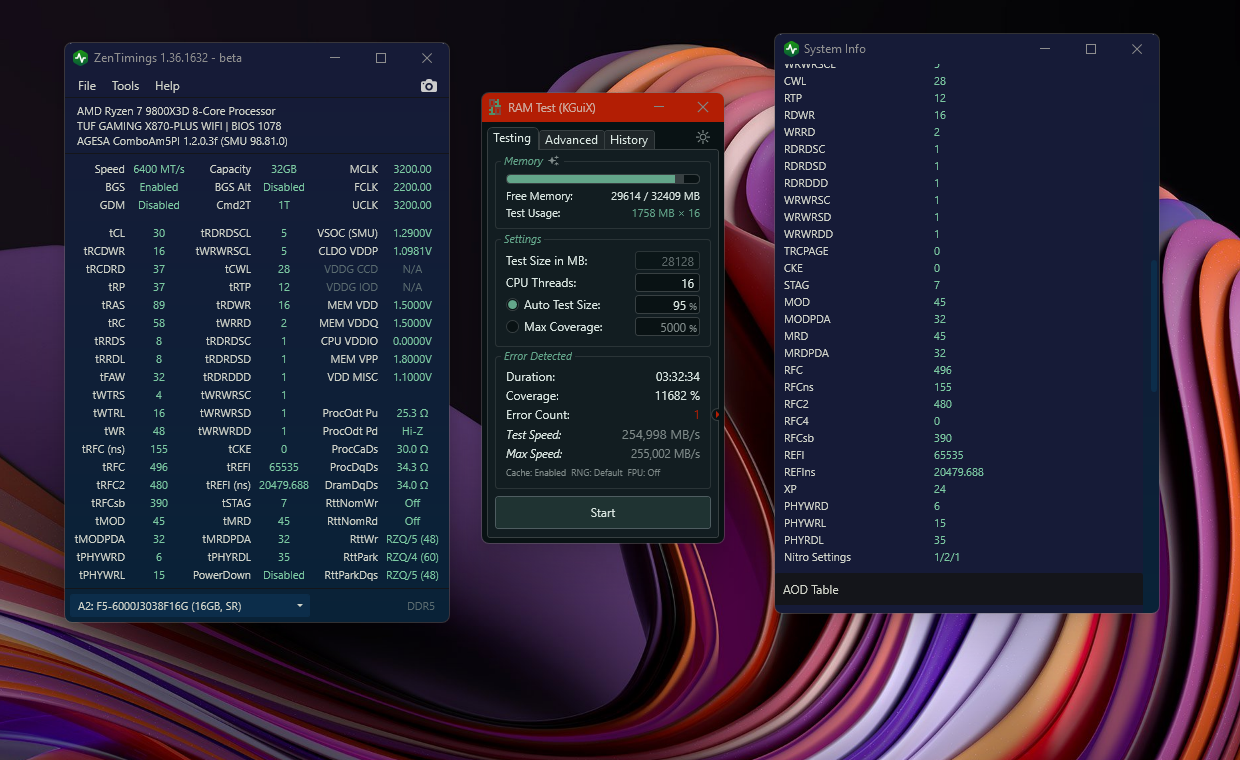Click the System Info app logo icon
This screenshot has width=1240, height=760.
[x=792, y=49]
